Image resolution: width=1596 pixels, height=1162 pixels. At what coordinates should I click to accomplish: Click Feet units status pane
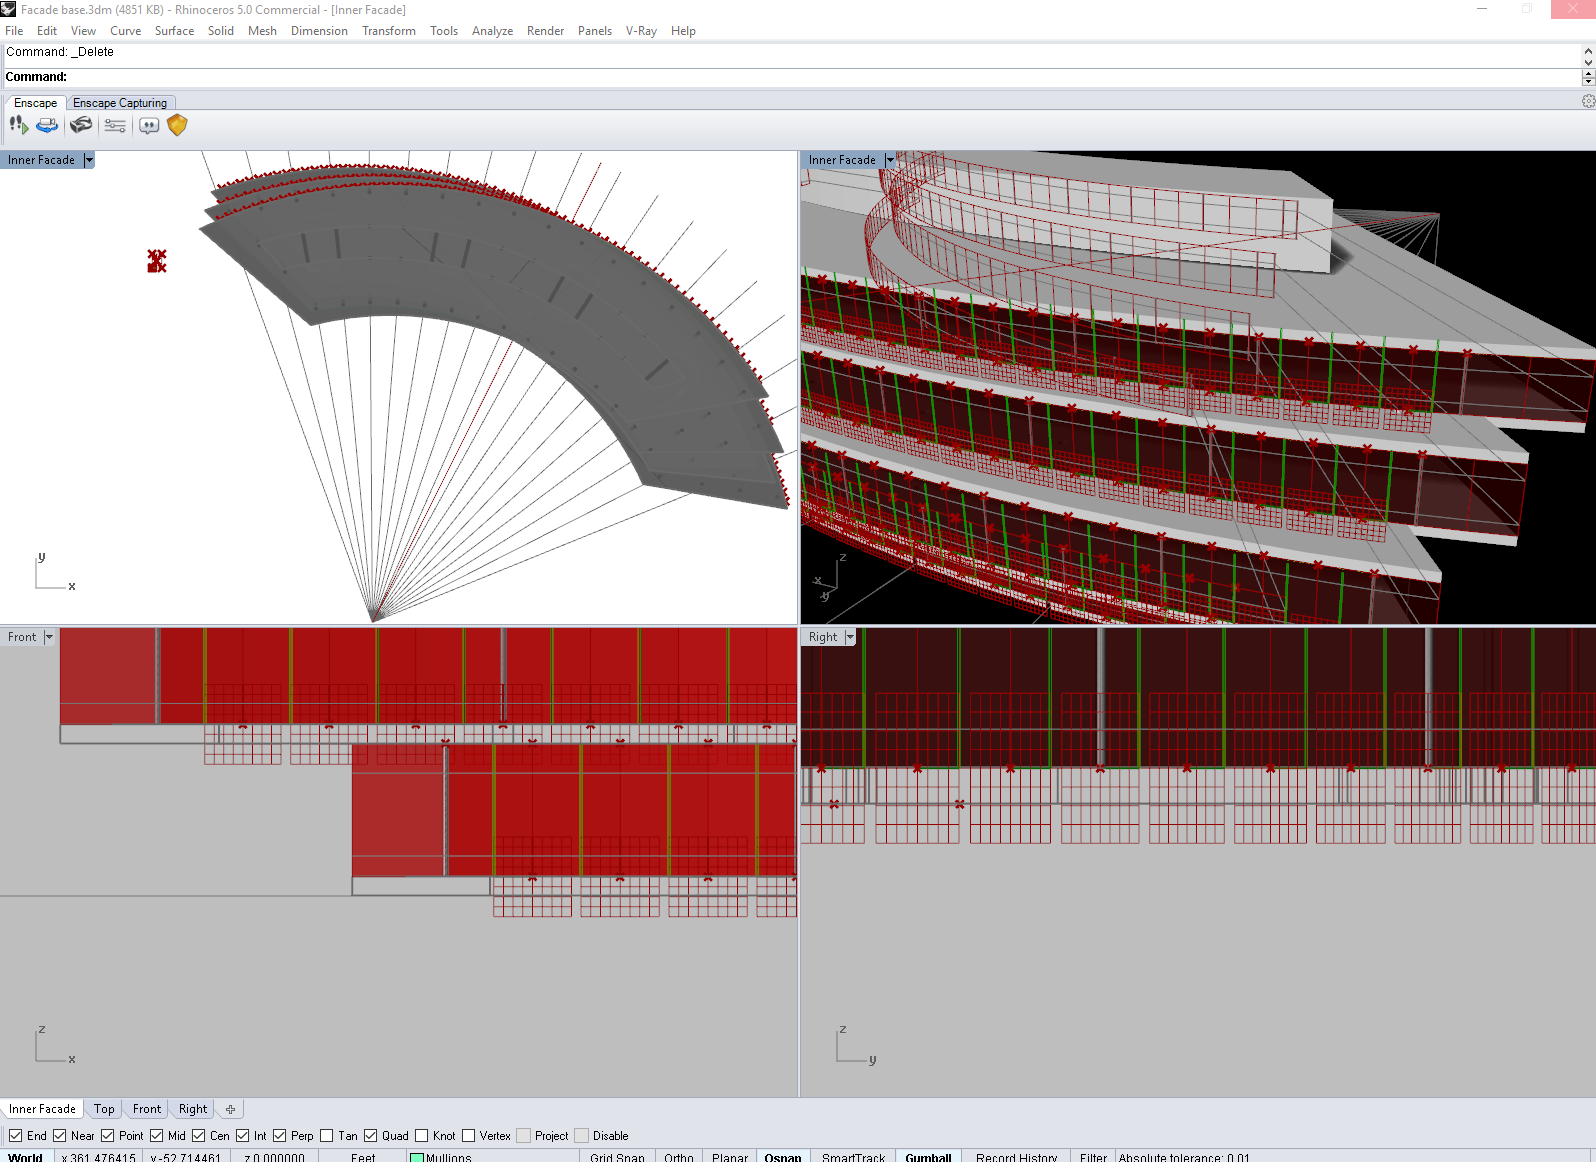(x=363, y=1157)
